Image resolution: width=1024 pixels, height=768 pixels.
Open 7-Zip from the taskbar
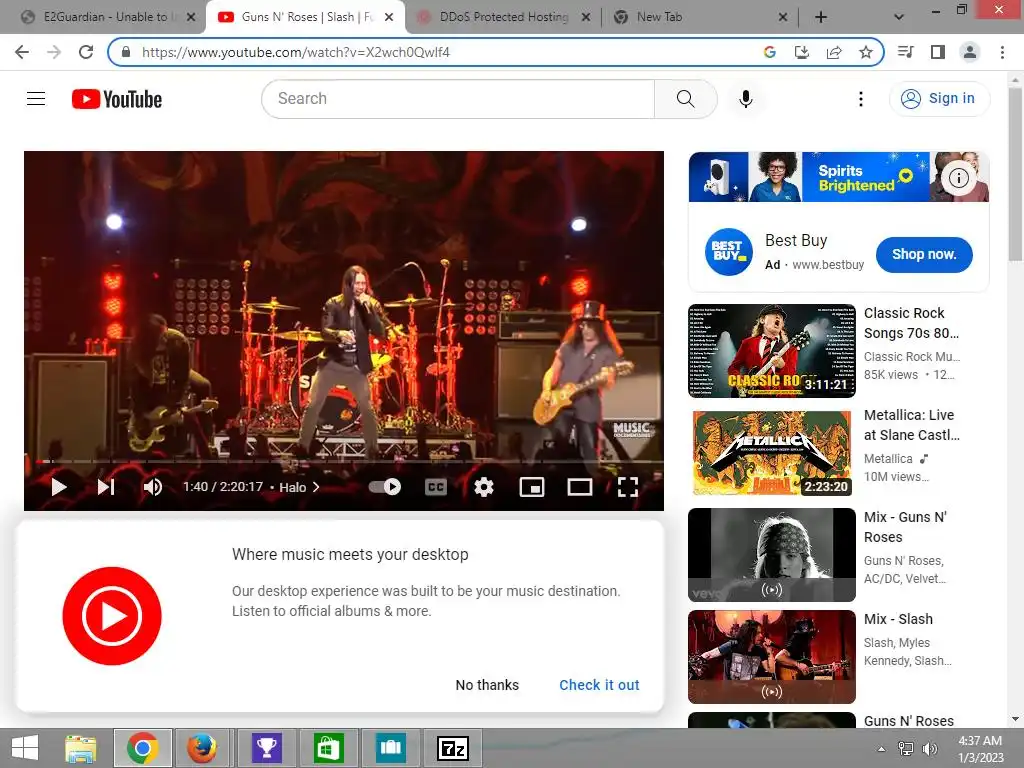[x=453, y=748]
